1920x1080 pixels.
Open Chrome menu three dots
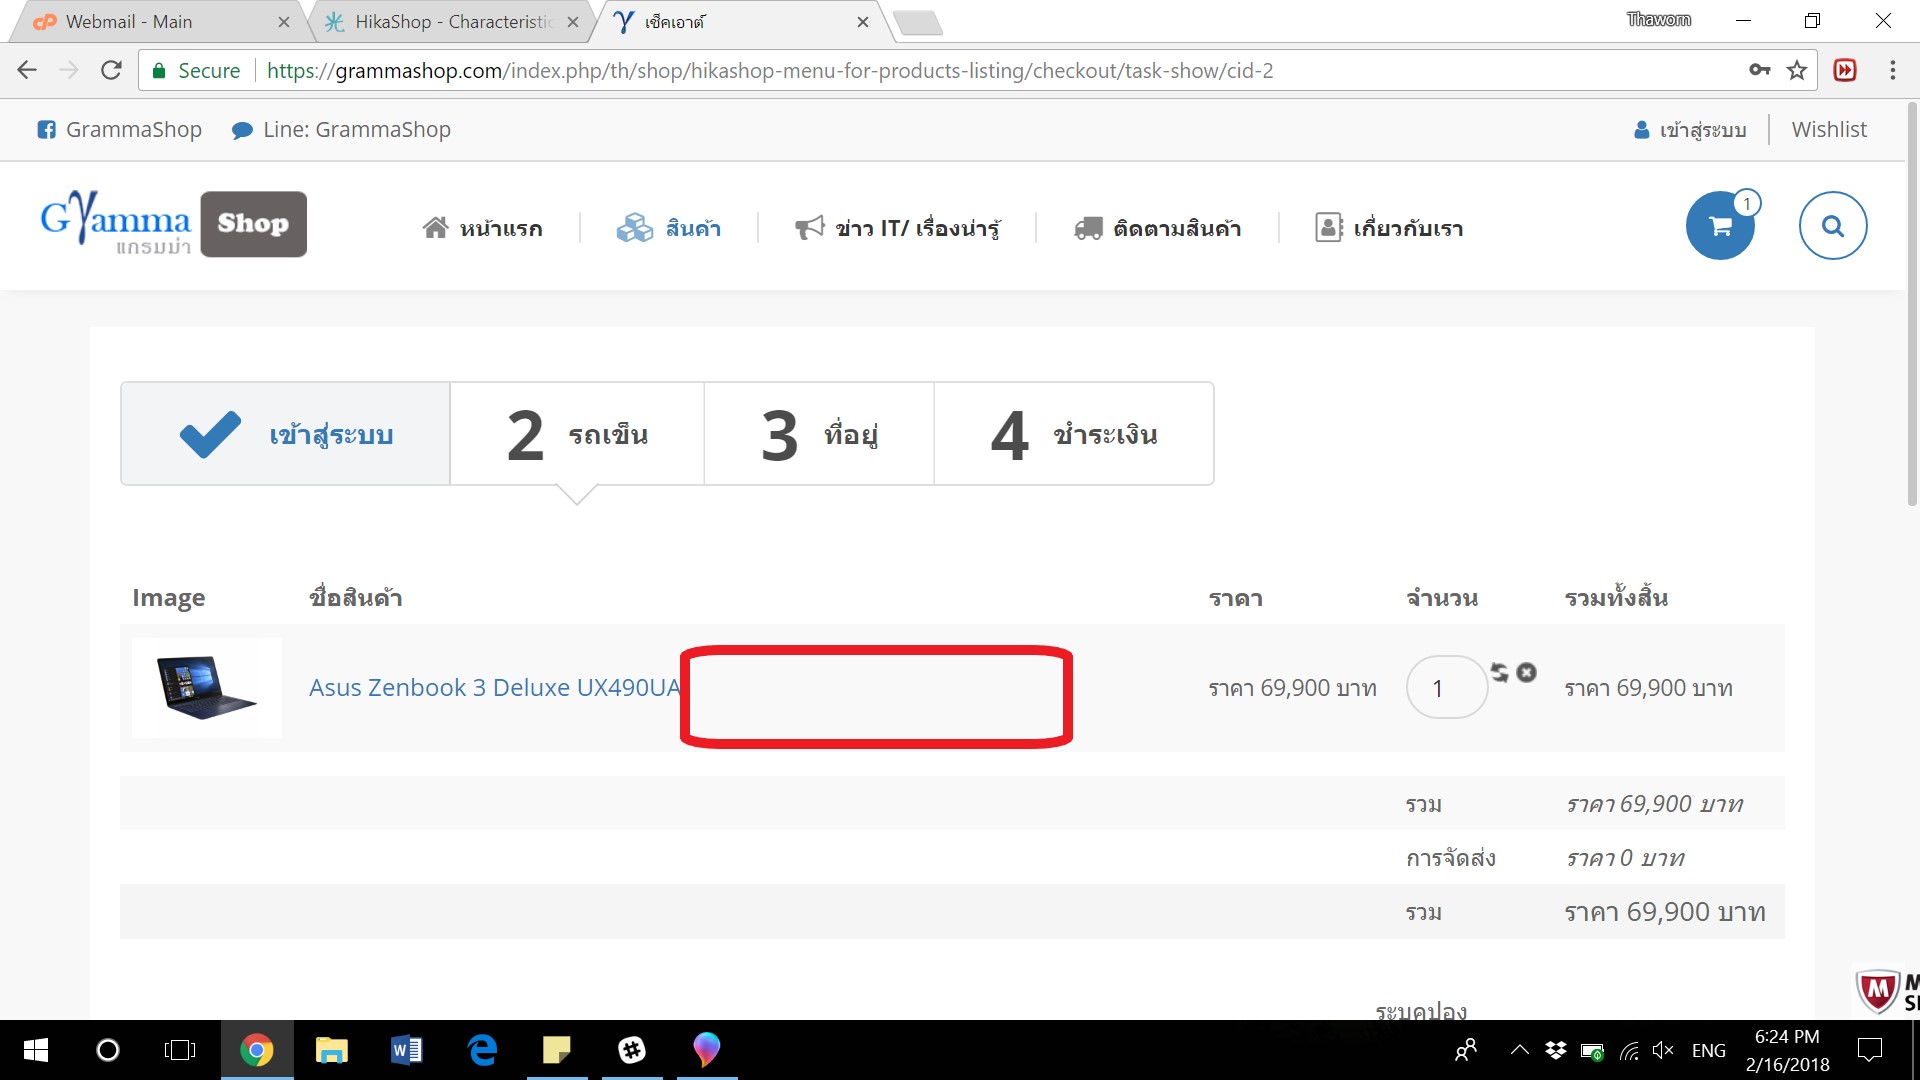click(1892, 70)
